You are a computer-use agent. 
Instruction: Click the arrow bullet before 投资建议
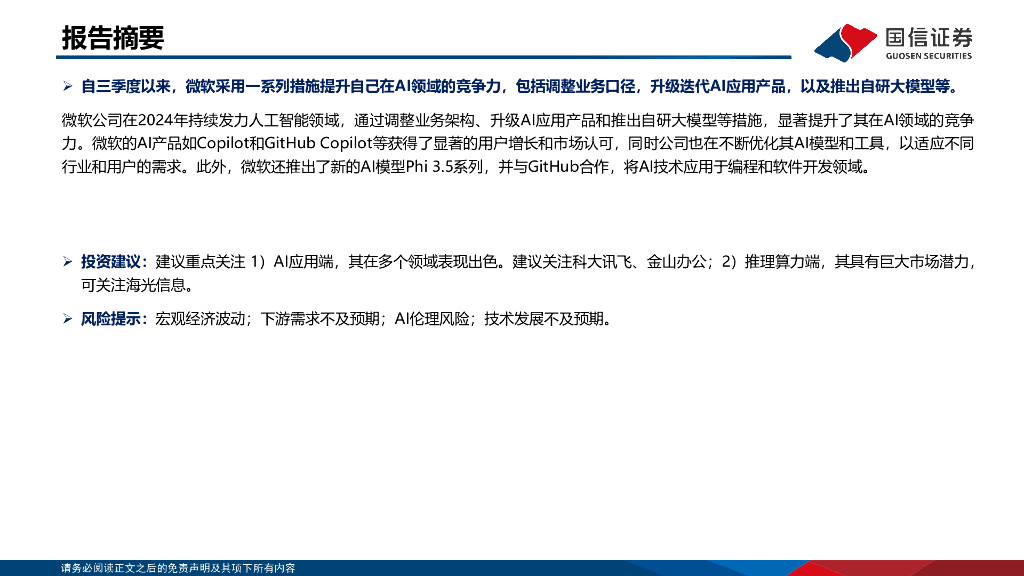click(67, 262)
